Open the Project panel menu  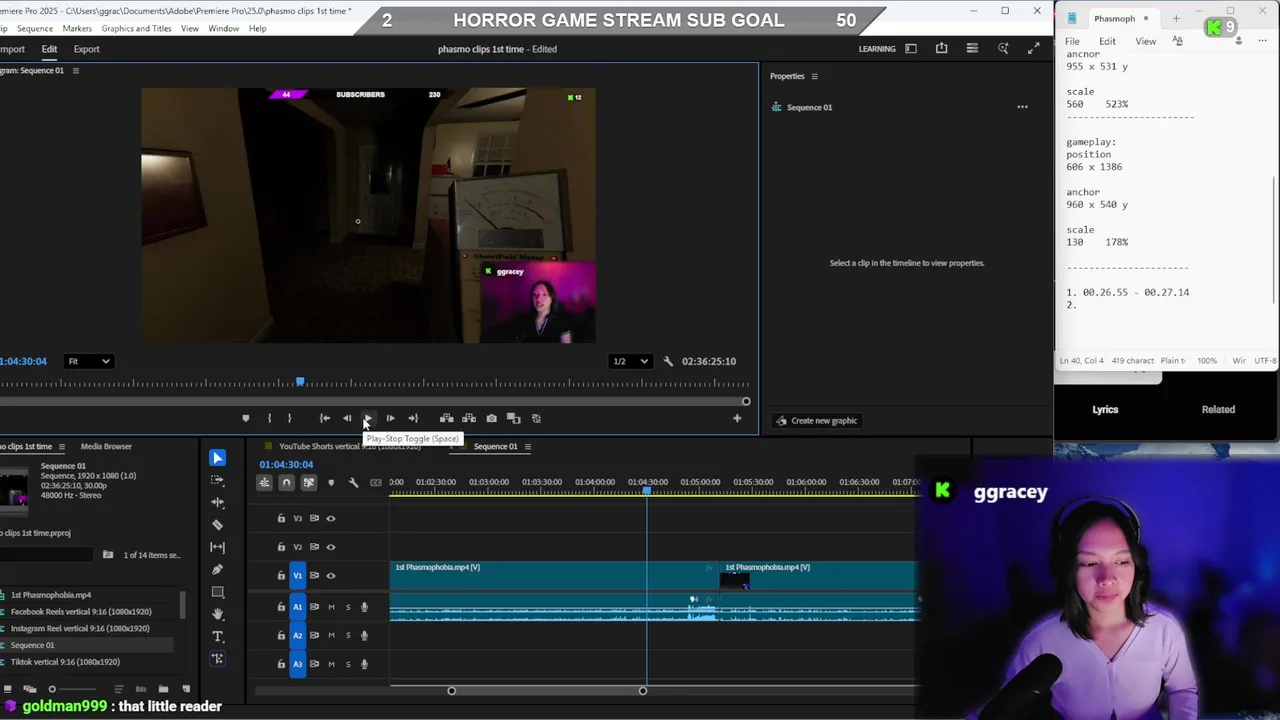coord(61,447)
